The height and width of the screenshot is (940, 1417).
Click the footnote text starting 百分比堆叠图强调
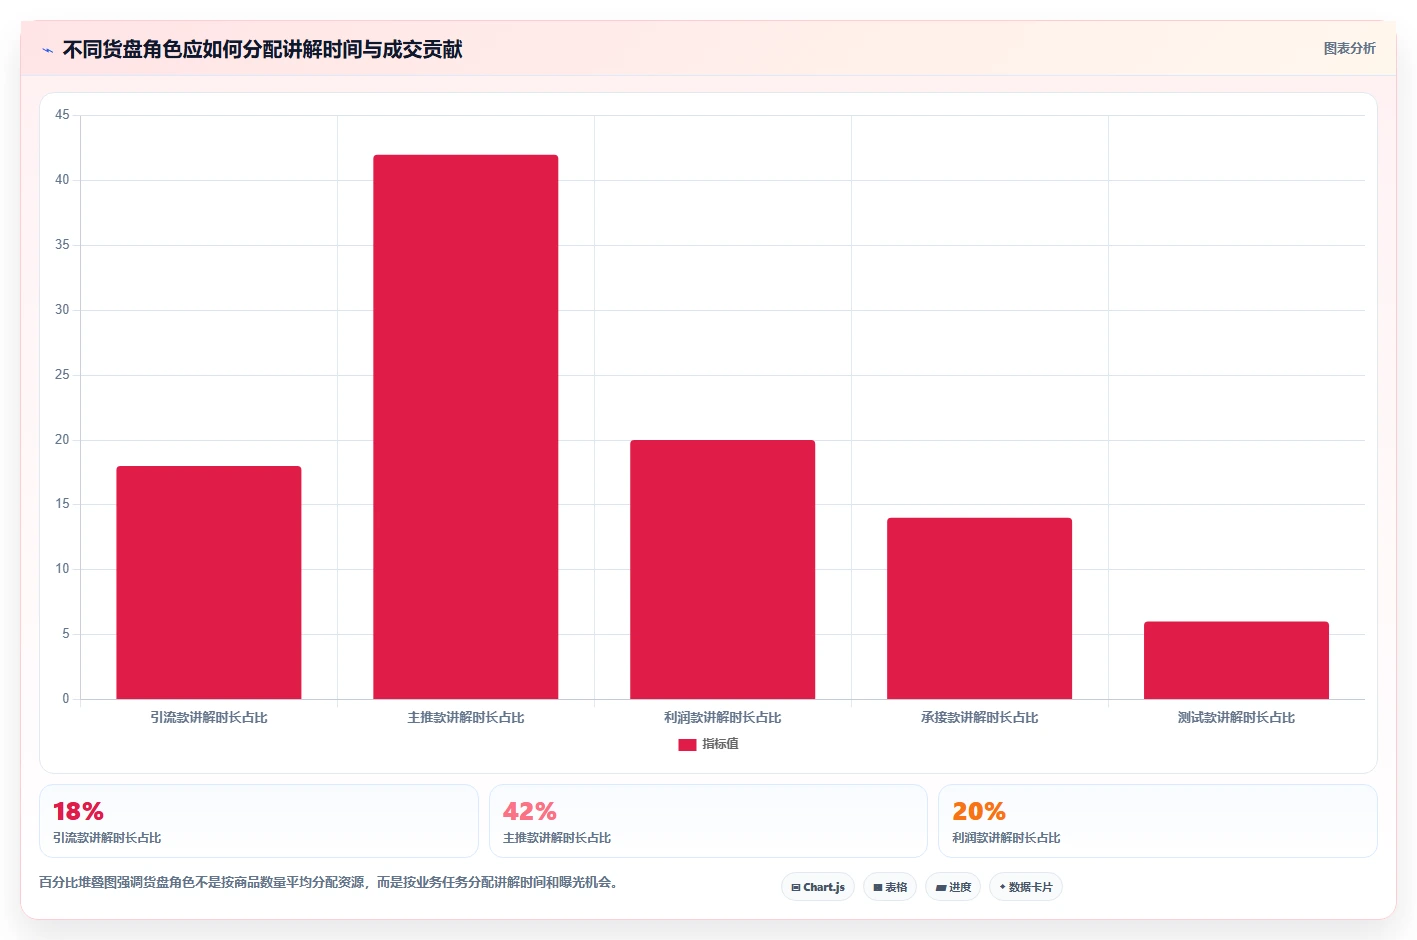(328, 882)
